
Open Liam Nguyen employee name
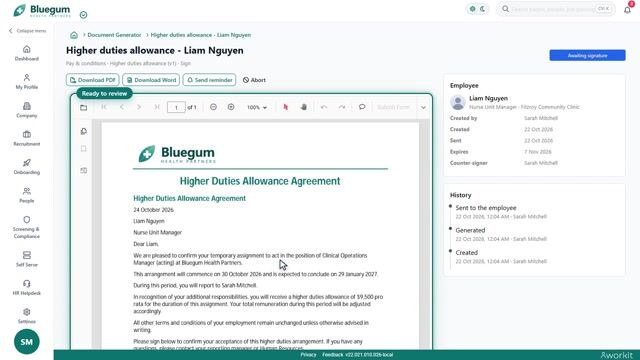tap(489, 98)
